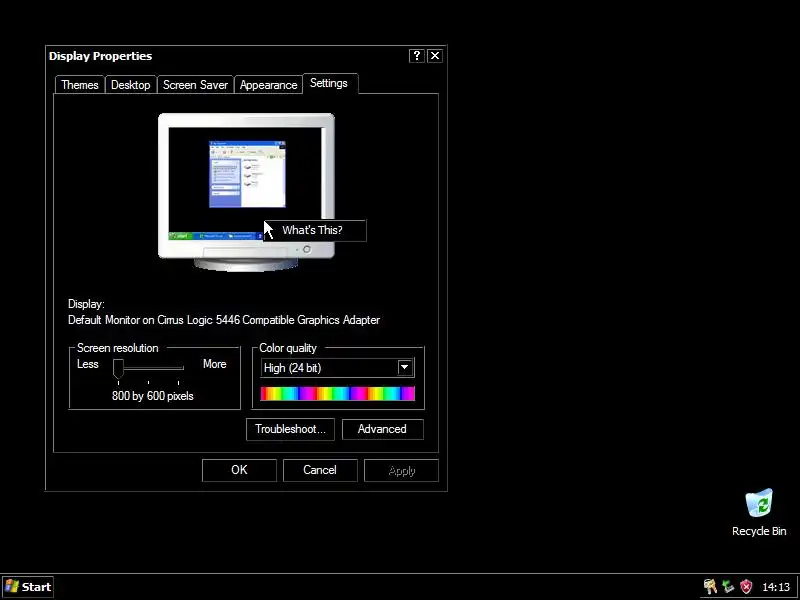This screenshot has height=600, width=800.
Task: Click the 'Less' resolution label
Action: 88,364
